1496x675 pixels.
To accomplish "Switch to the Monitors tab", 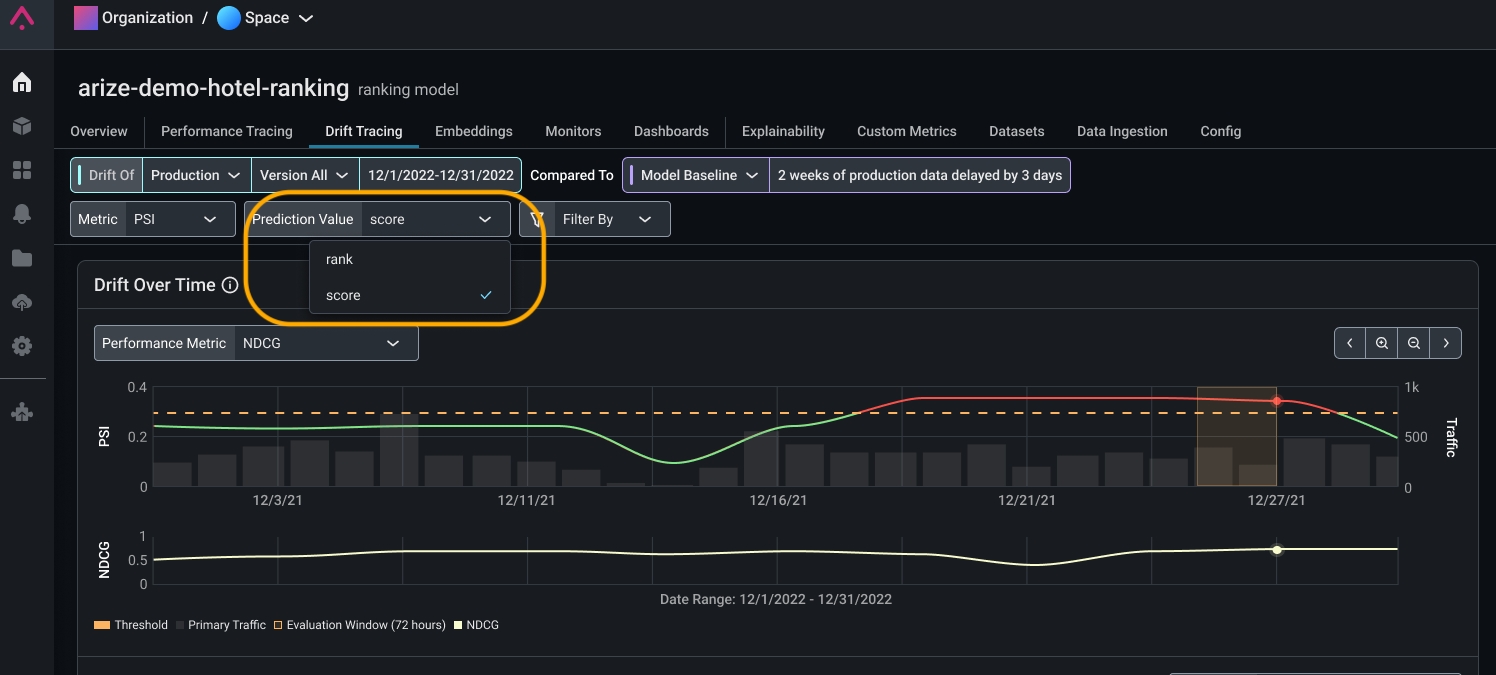I will 573,131.
